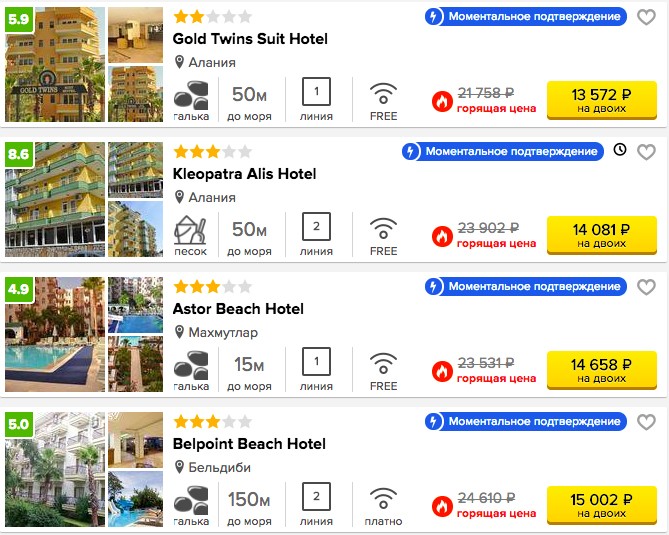669x535 pixels.
Task: Open Belpoint Beach pool waterslide thumbnail
Action: [x=135, y=499]
